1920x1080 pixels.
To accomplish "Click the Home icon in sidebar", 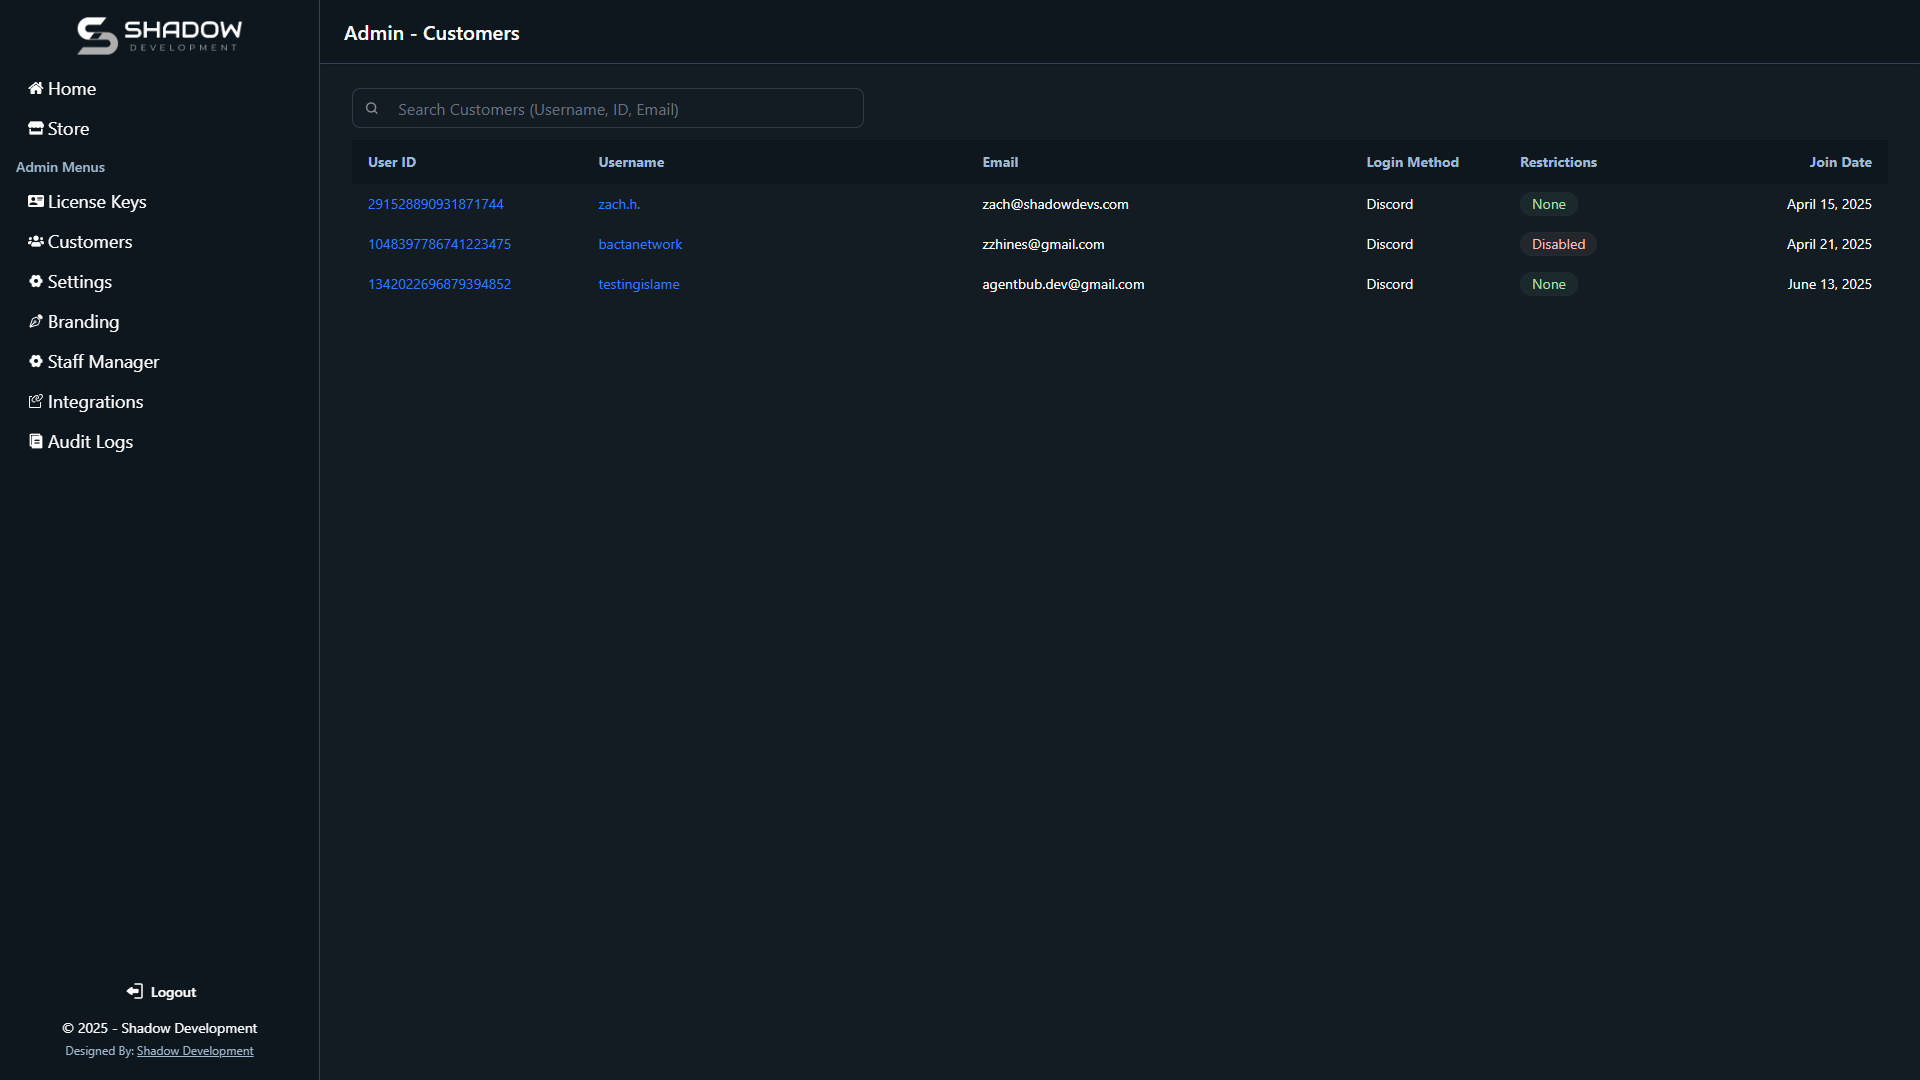I will click(36, 89).
